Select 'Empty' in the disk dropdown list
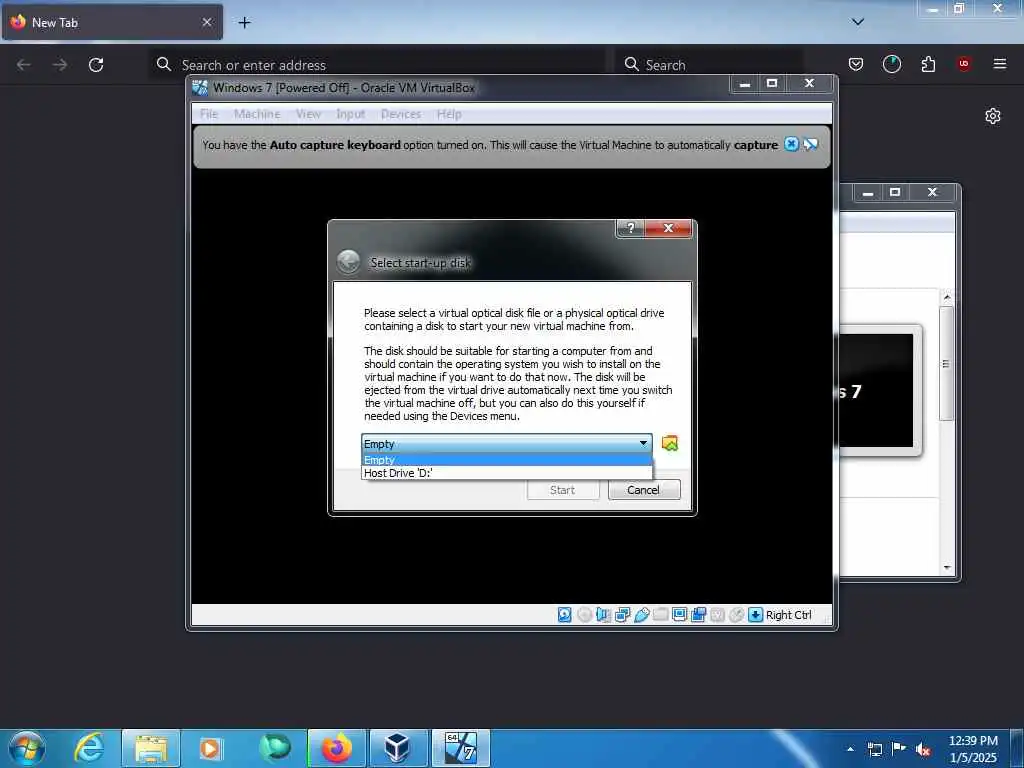 pyautogui.click(x=507, y=460)
